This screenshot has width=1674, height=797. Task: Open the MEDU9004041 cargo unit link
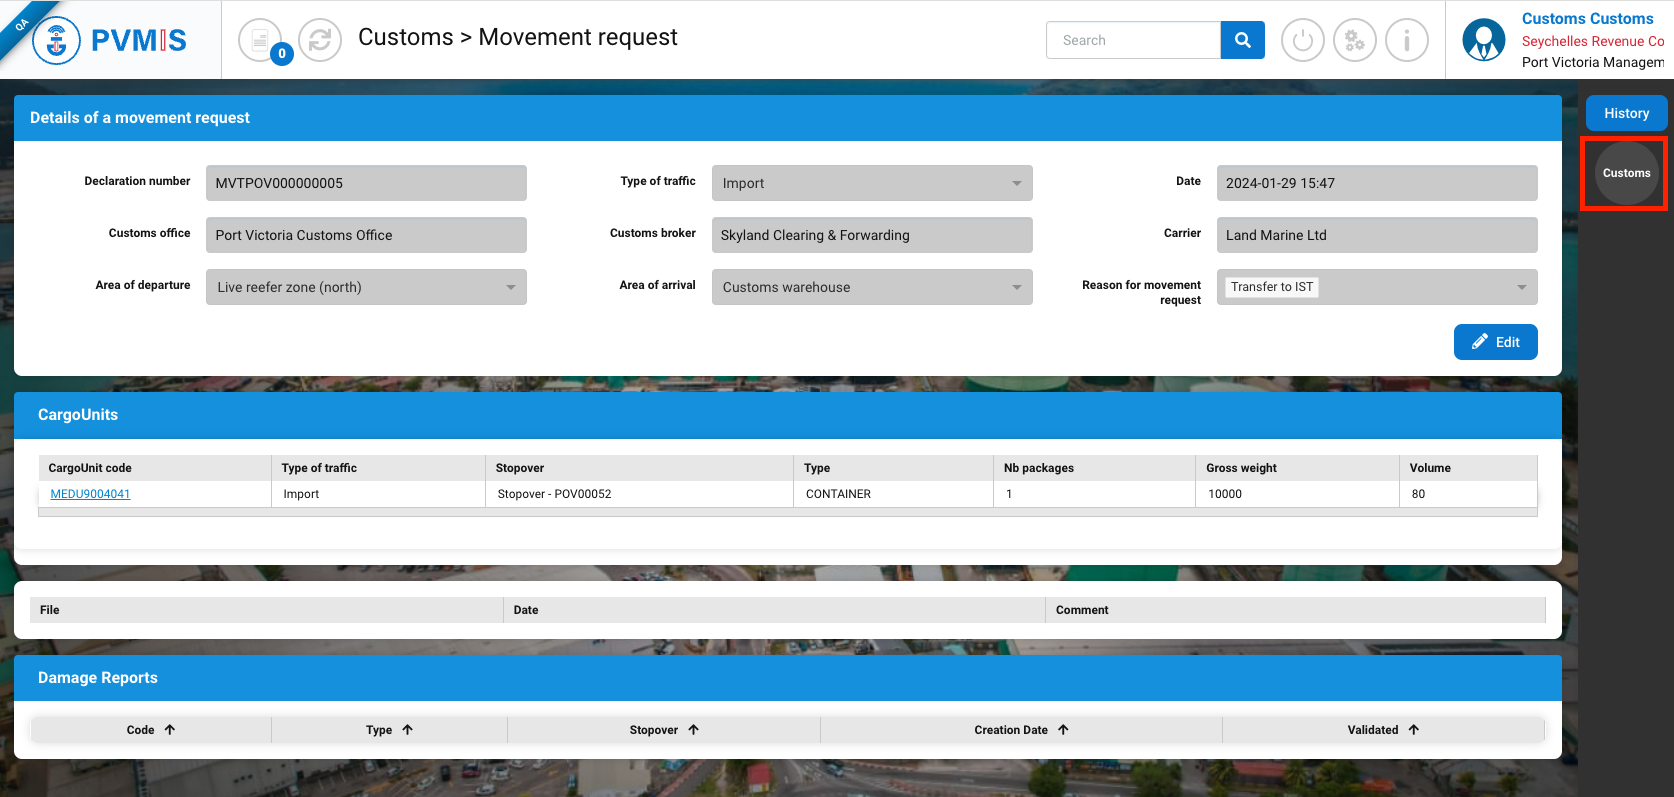coord(90,494)
